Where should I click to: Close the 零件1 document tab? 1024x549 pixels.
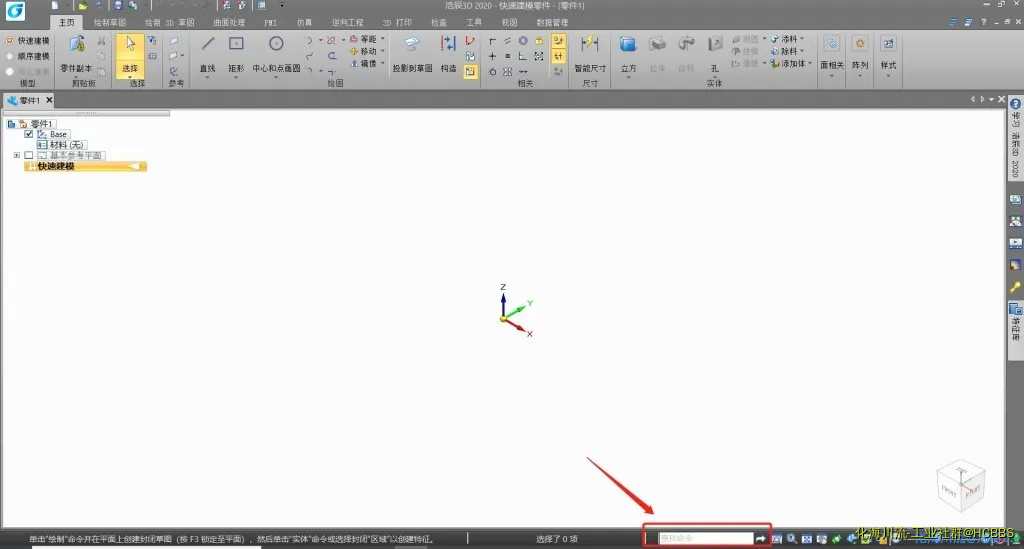tap(49, 100)
